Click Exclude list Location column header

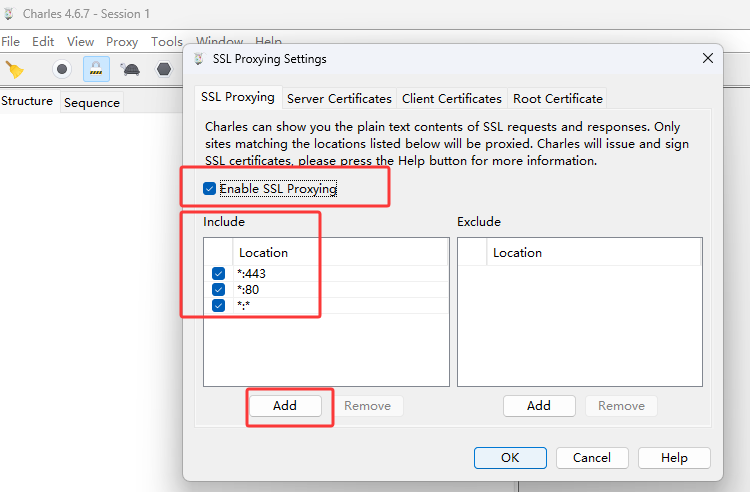594,252
